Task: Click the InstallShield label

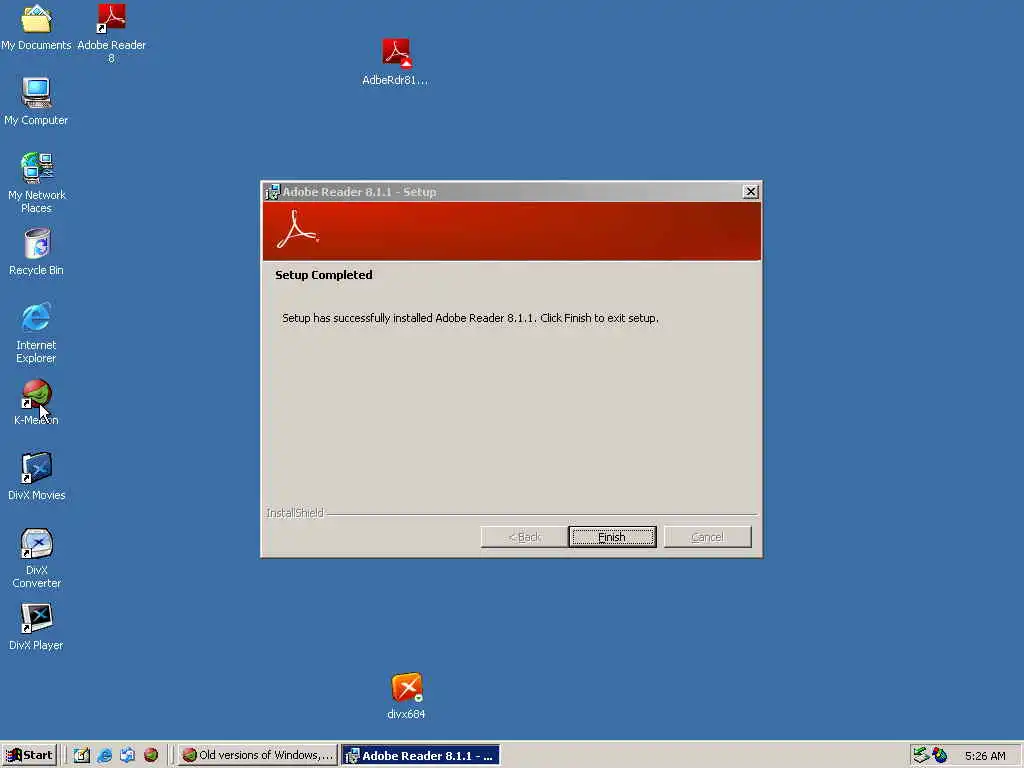Action: coord(295,513)
